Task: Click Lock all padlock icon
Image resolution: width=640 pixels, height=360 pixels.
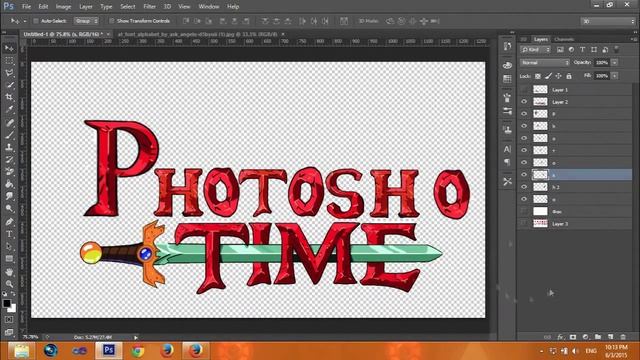Action: click(x=569, y=76)
